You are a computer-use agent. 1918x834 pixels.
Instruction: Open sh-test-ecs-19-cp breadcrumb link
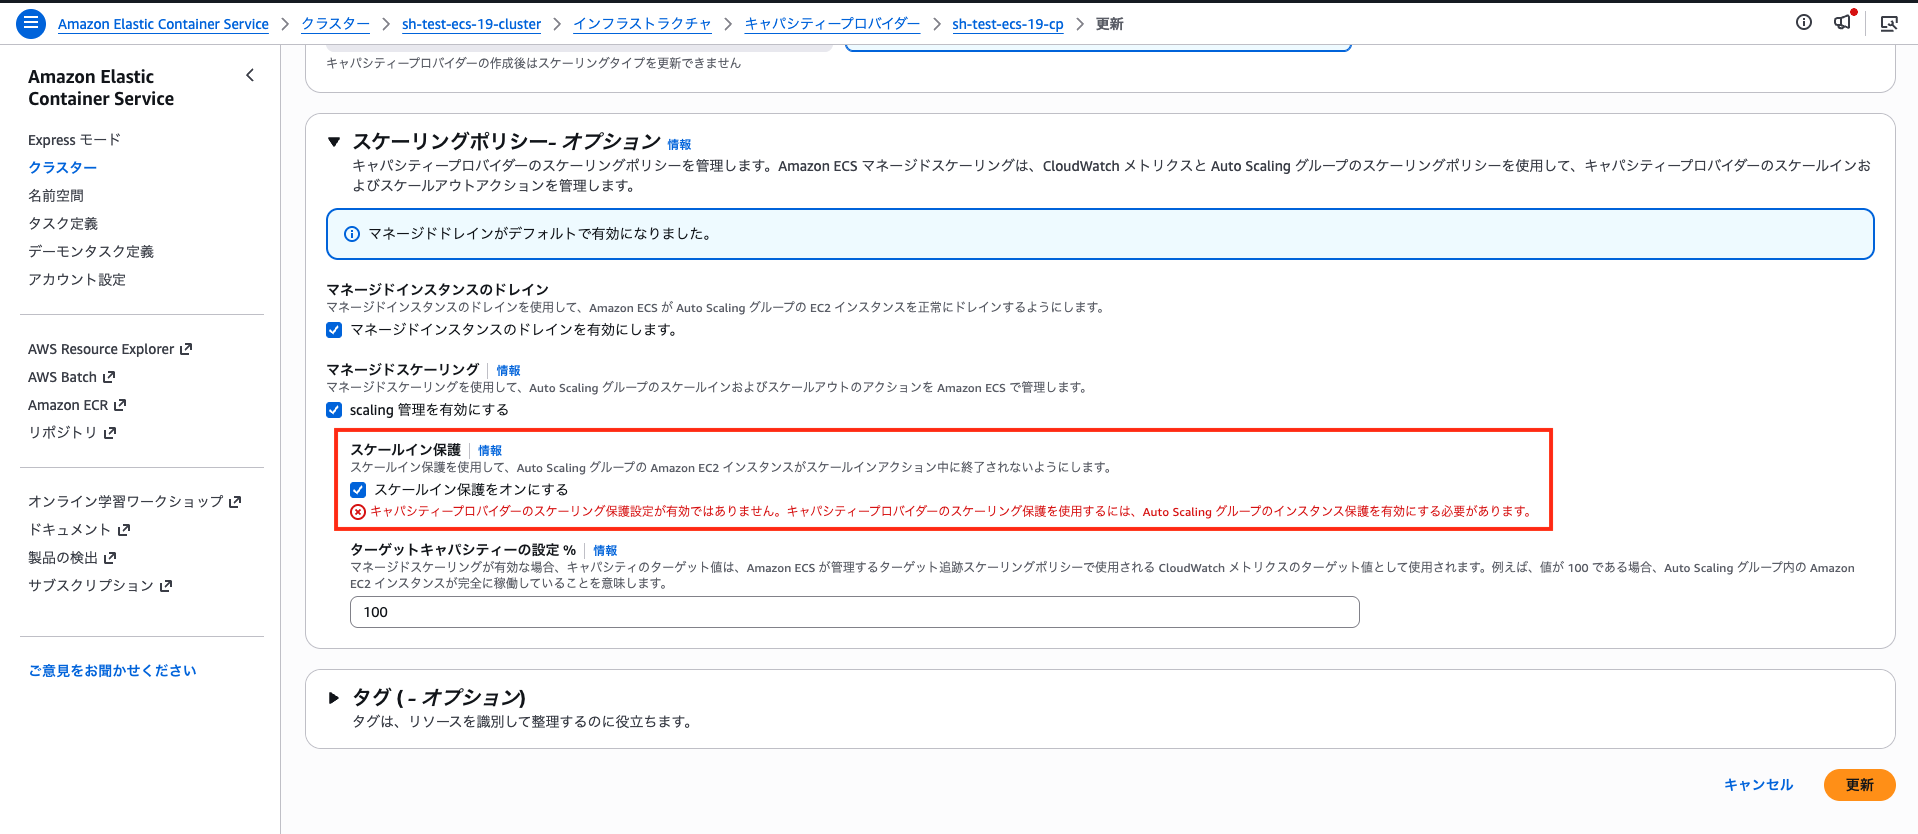(1008, 24)
